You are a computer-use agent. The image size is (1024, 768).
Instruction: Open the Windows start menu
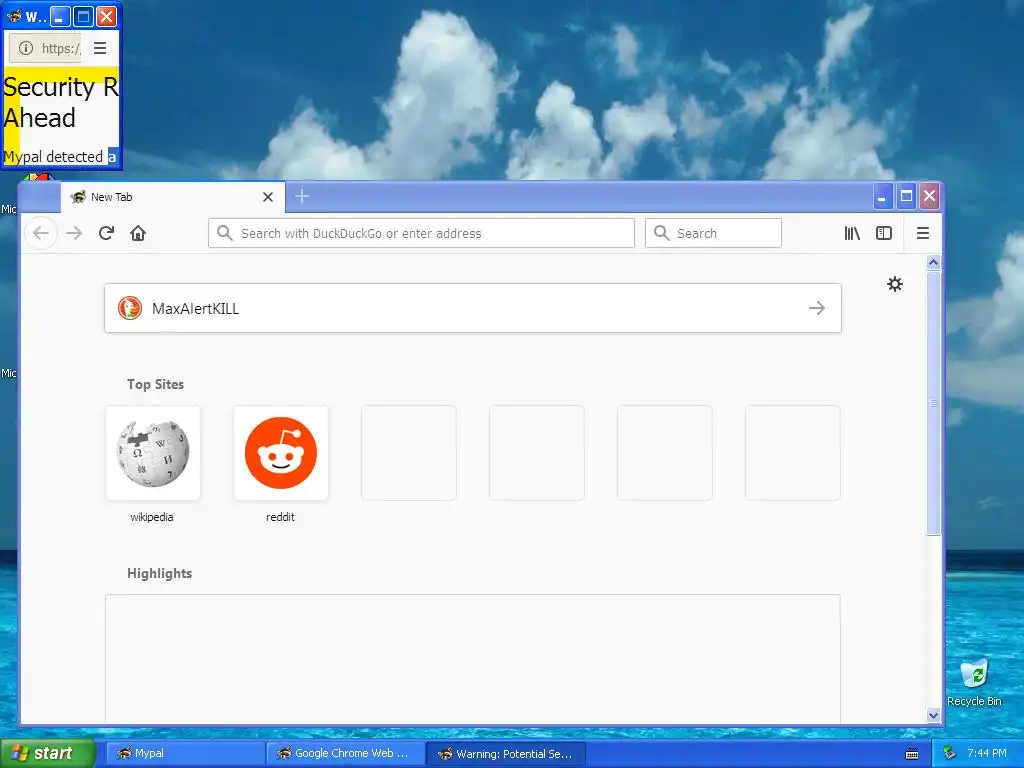(x=46, y=753)
